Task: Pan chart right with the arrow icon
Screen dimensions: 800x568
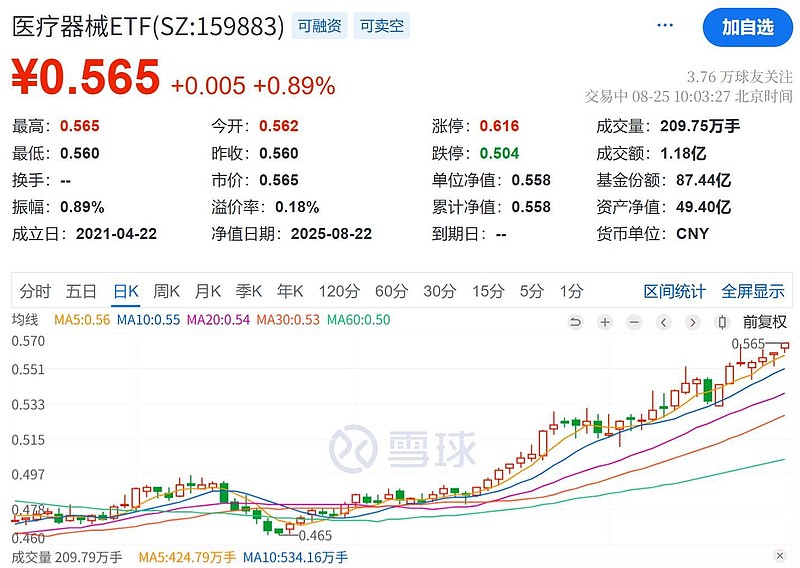Action: 692,322
